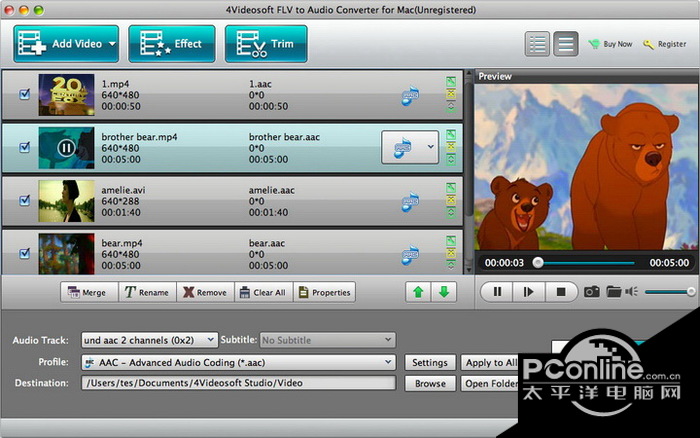
Task: Mute audio with the speaker icon
Action: (632, 292)
